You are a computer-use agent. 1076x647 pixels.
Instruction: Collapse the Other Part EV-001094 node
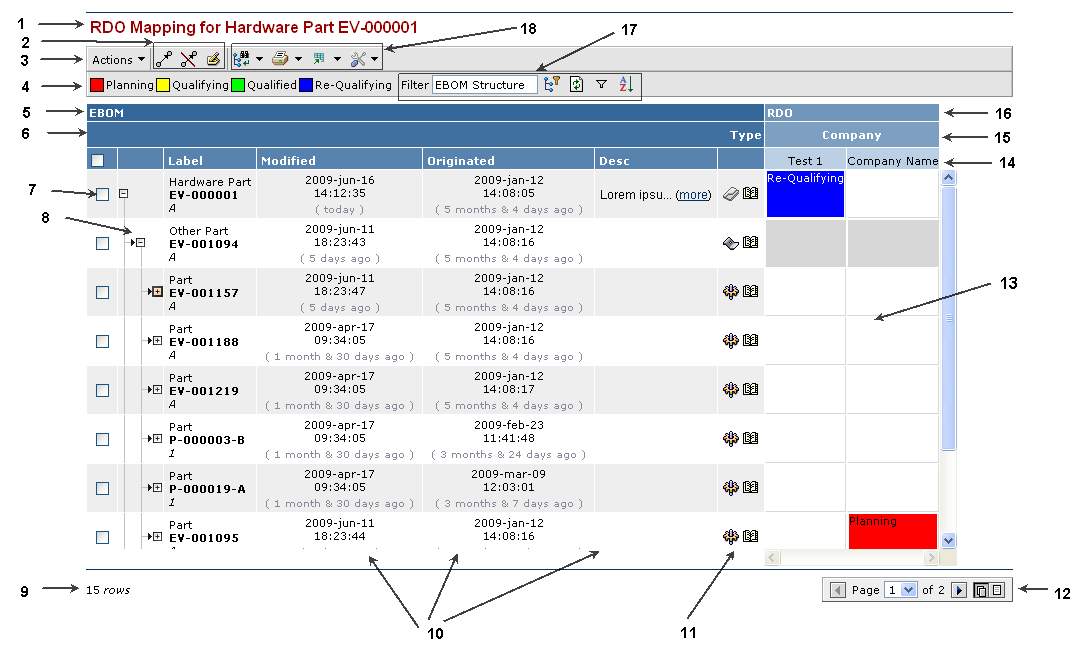coord(141,243)
